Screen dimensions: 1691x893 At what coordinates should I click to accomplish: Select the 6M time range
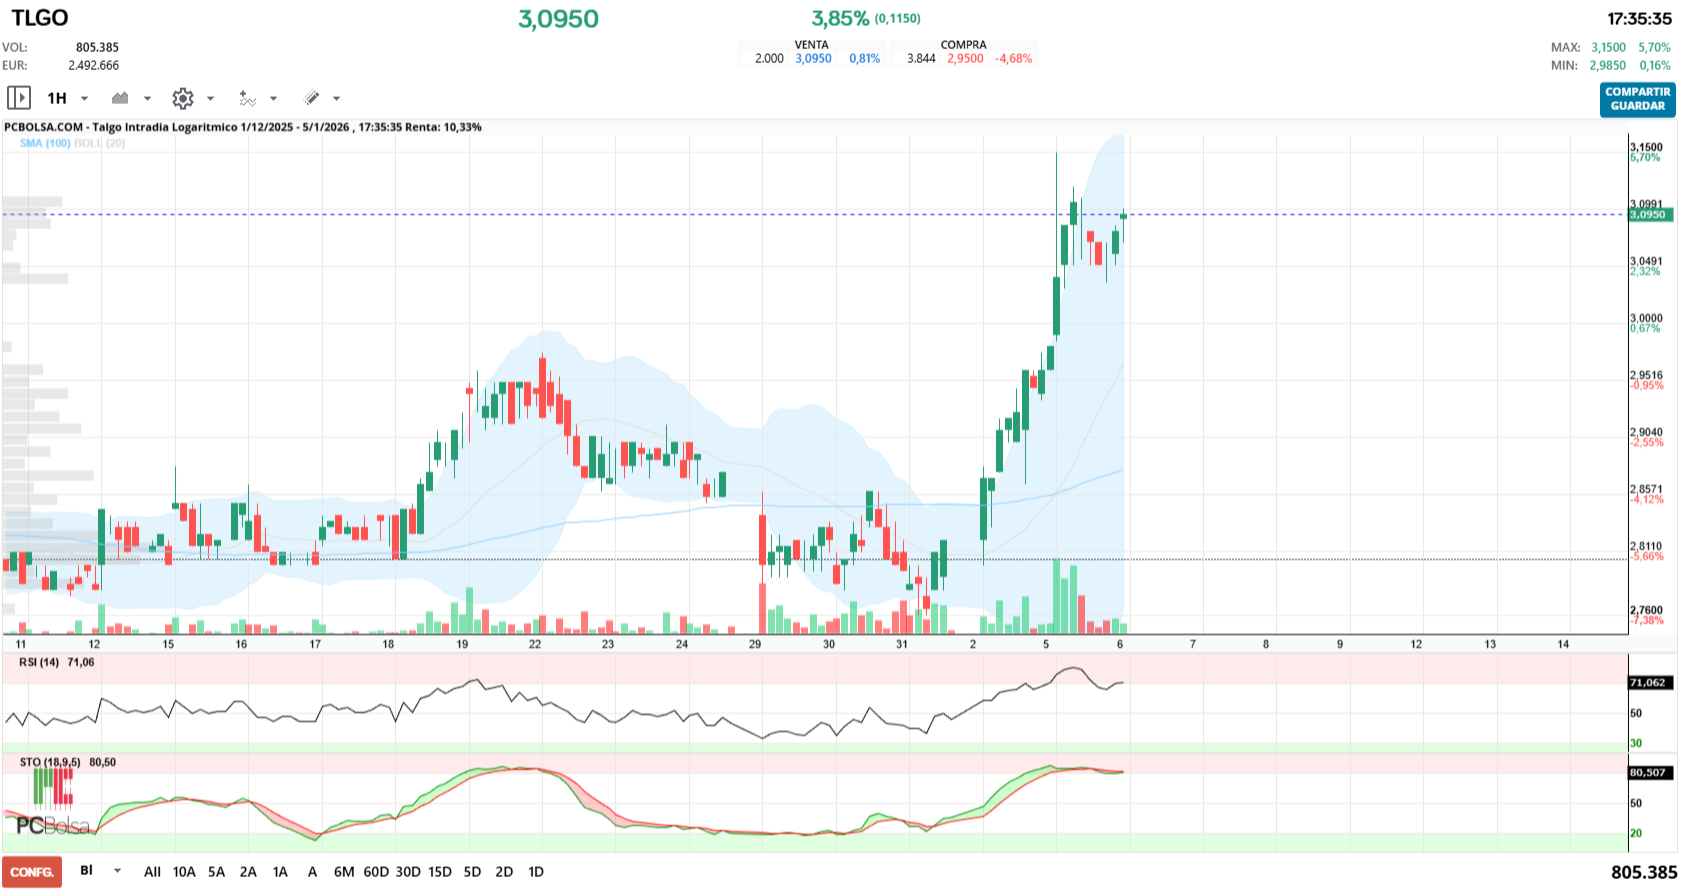click(344, 872)
